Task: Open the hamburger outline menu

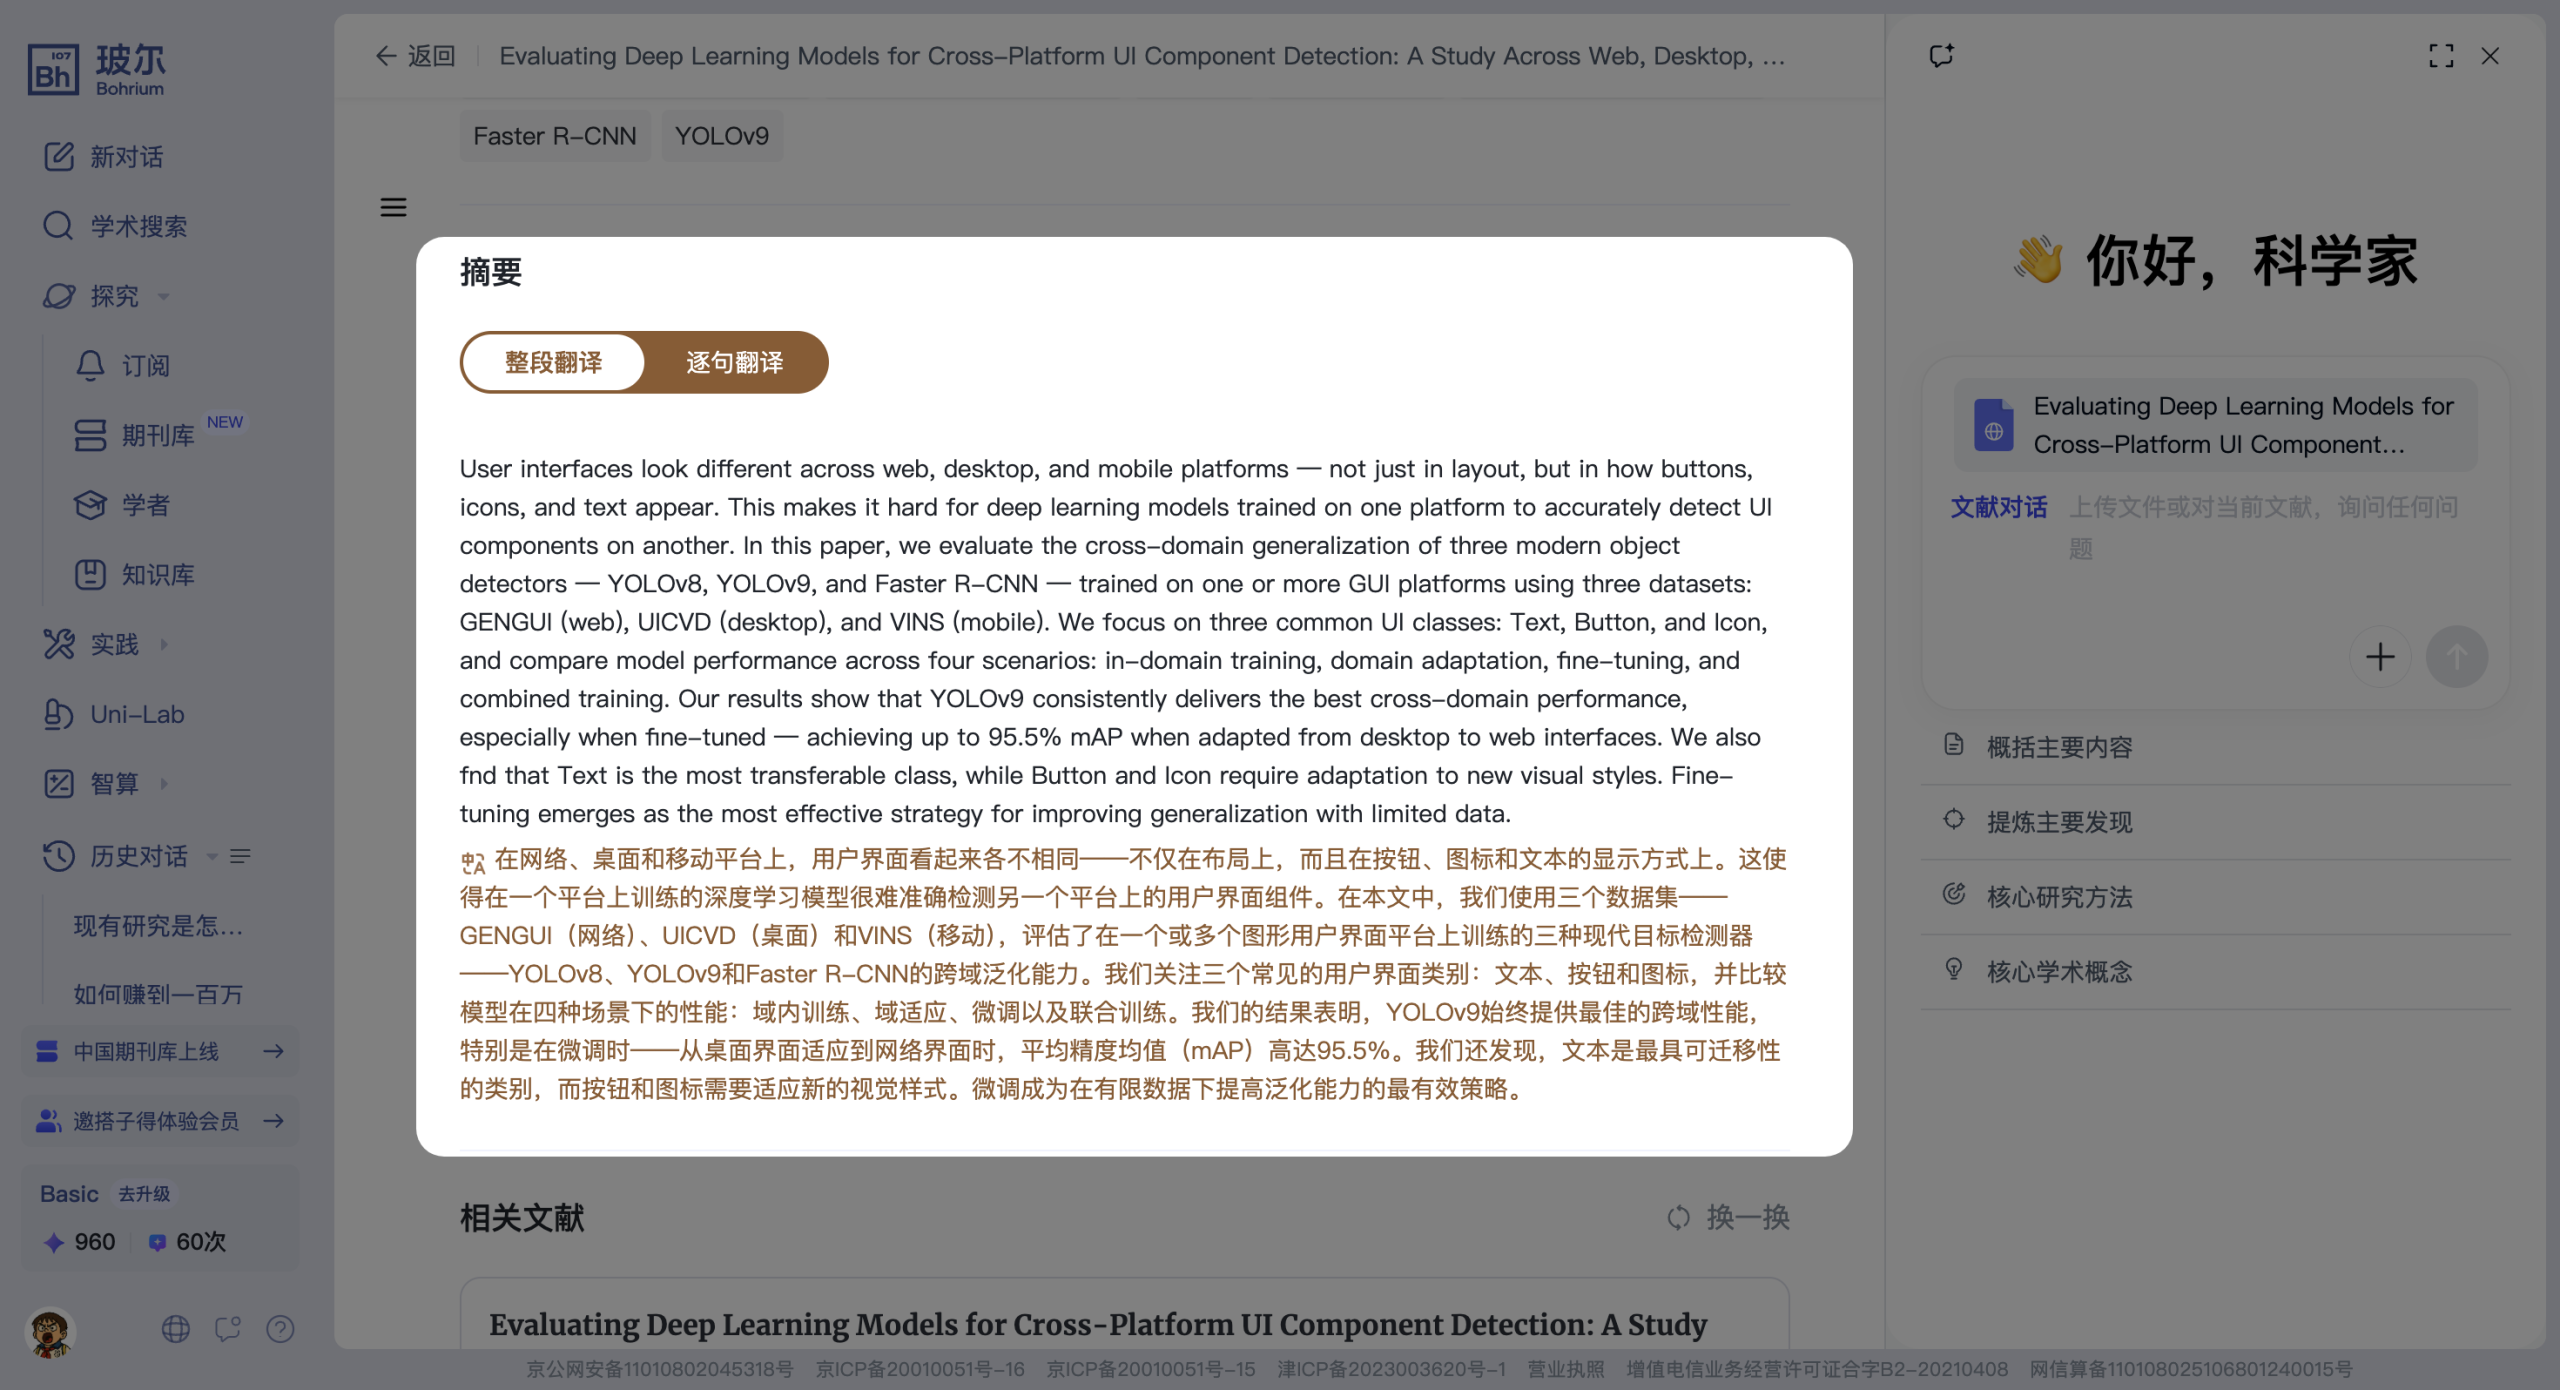Action: point(393,207)
